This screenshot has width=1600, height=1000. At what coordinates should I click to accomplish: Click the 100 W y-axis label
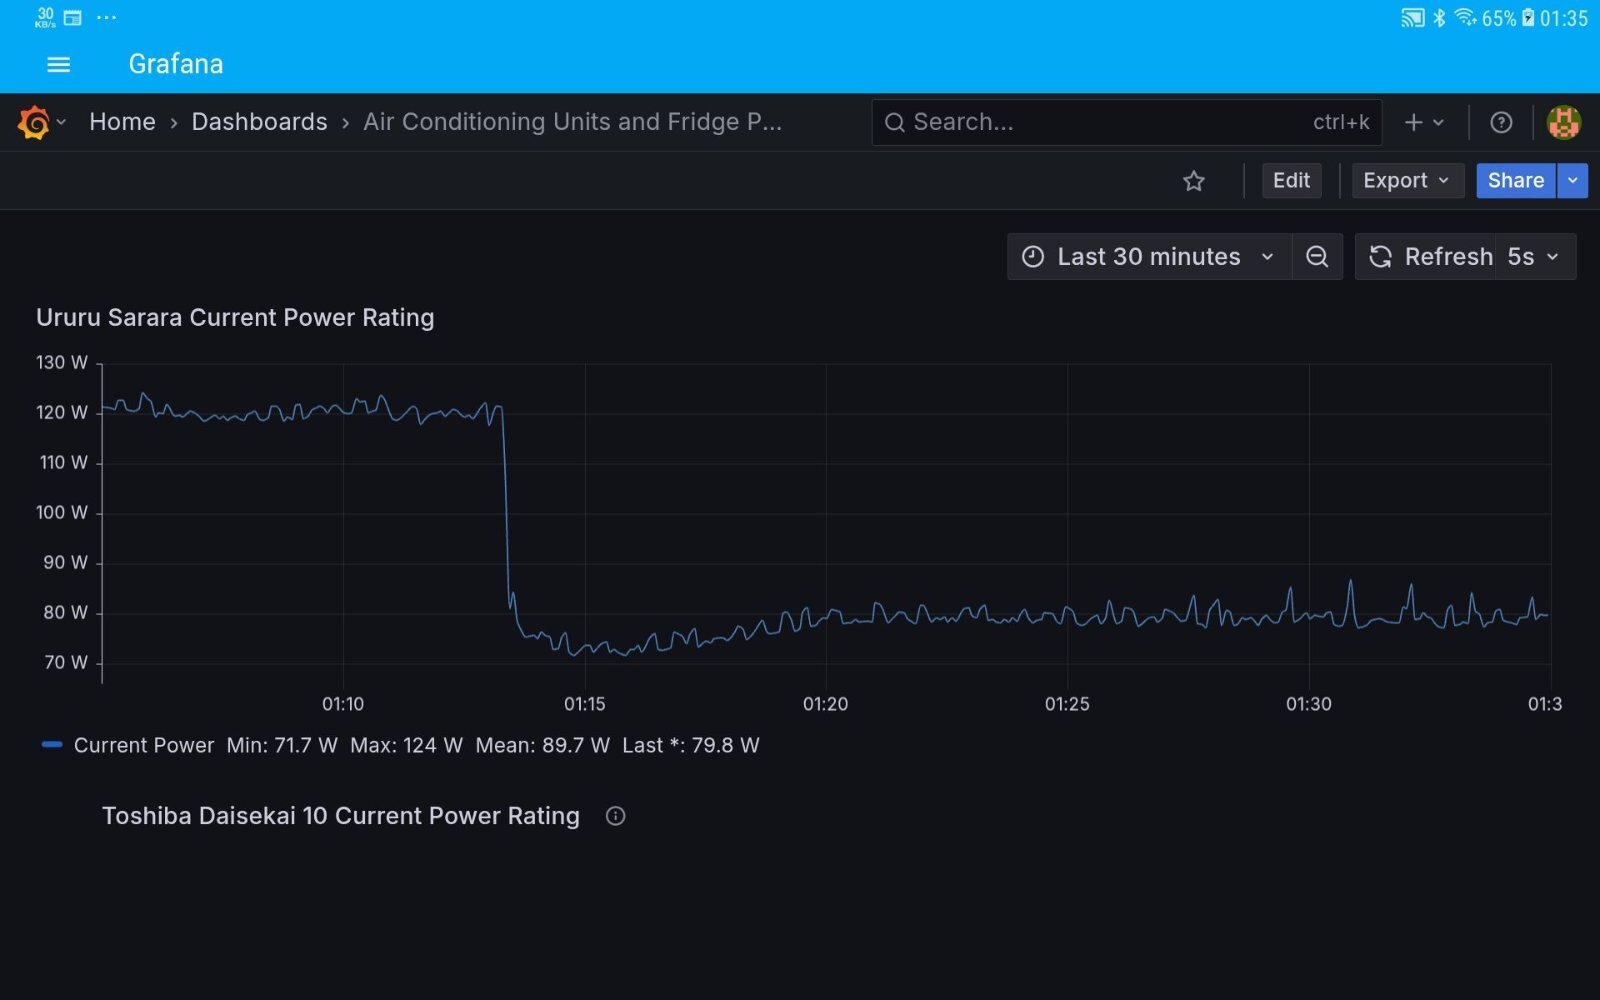tap(62, 513)
